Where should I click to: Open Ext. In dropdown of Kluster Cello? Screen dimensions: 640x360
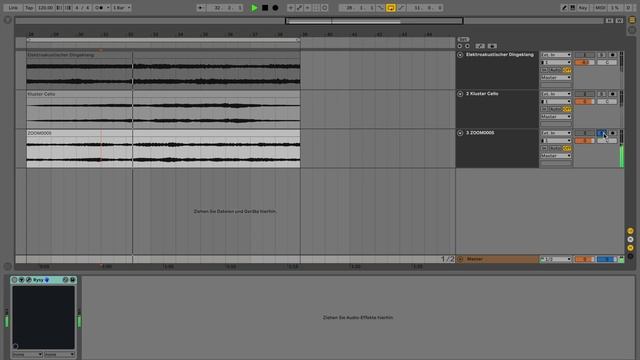point(556,94)
